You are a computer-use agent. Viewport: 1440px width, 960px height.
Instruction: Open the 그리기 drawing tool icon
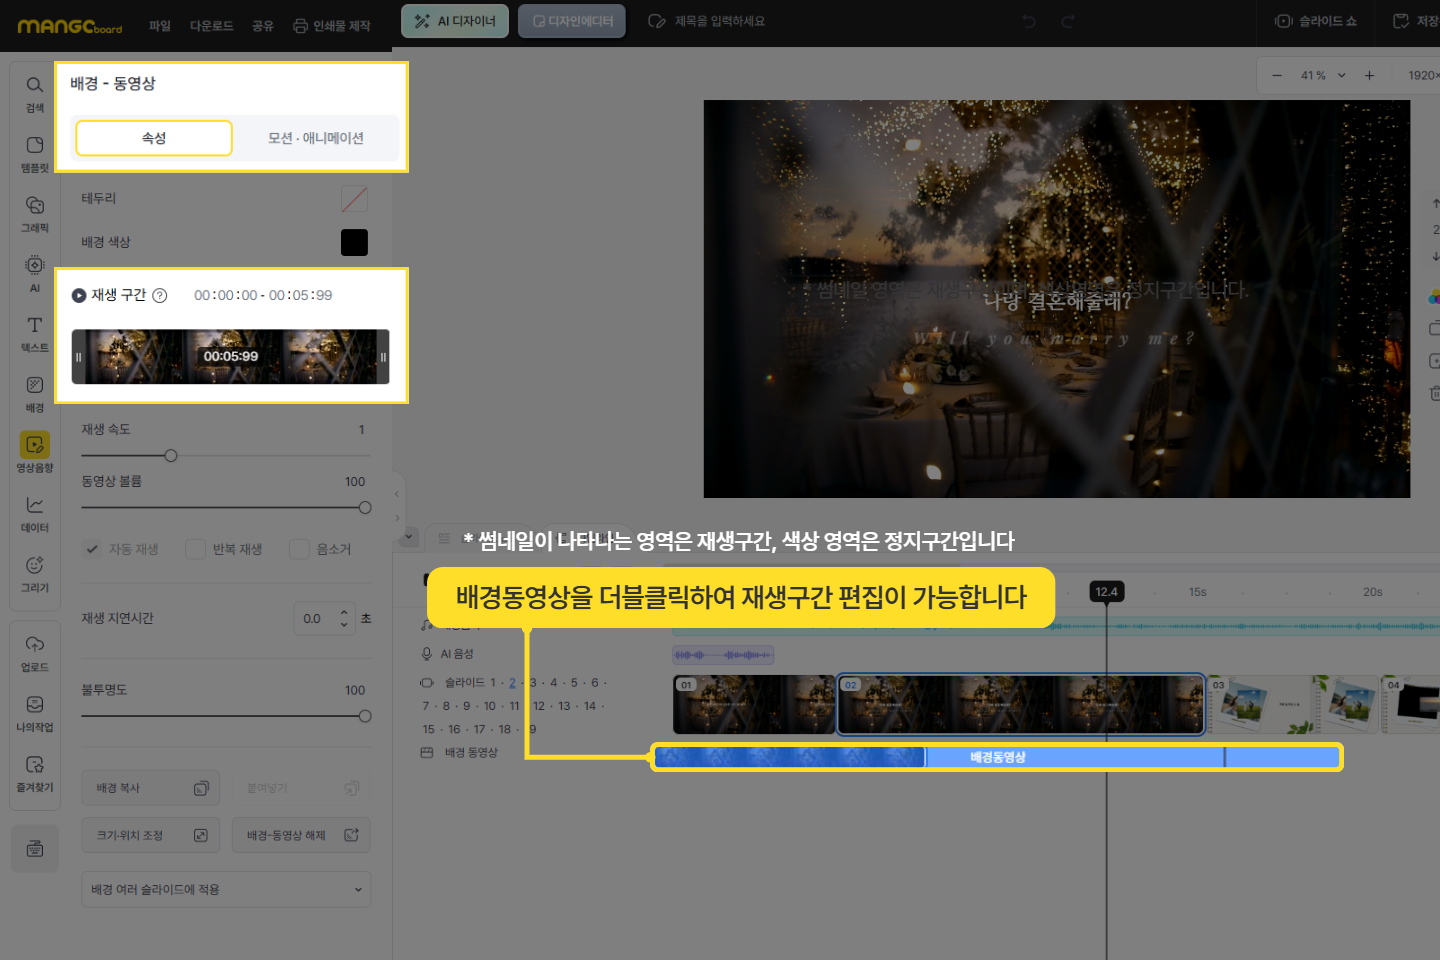point(35,572)
